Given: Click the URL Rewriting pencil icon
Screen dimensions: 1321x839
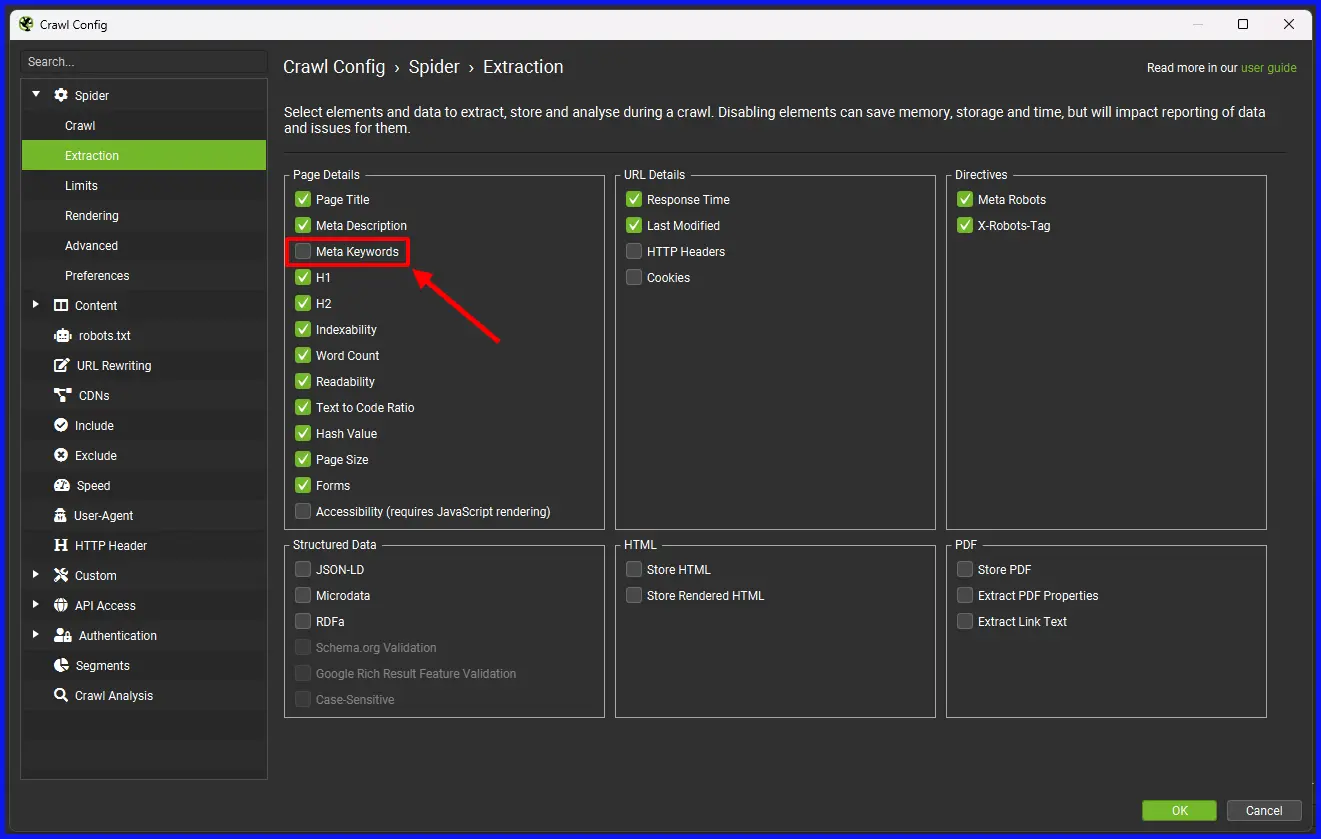Looking at the screenshot, I should tap(62, 365).
